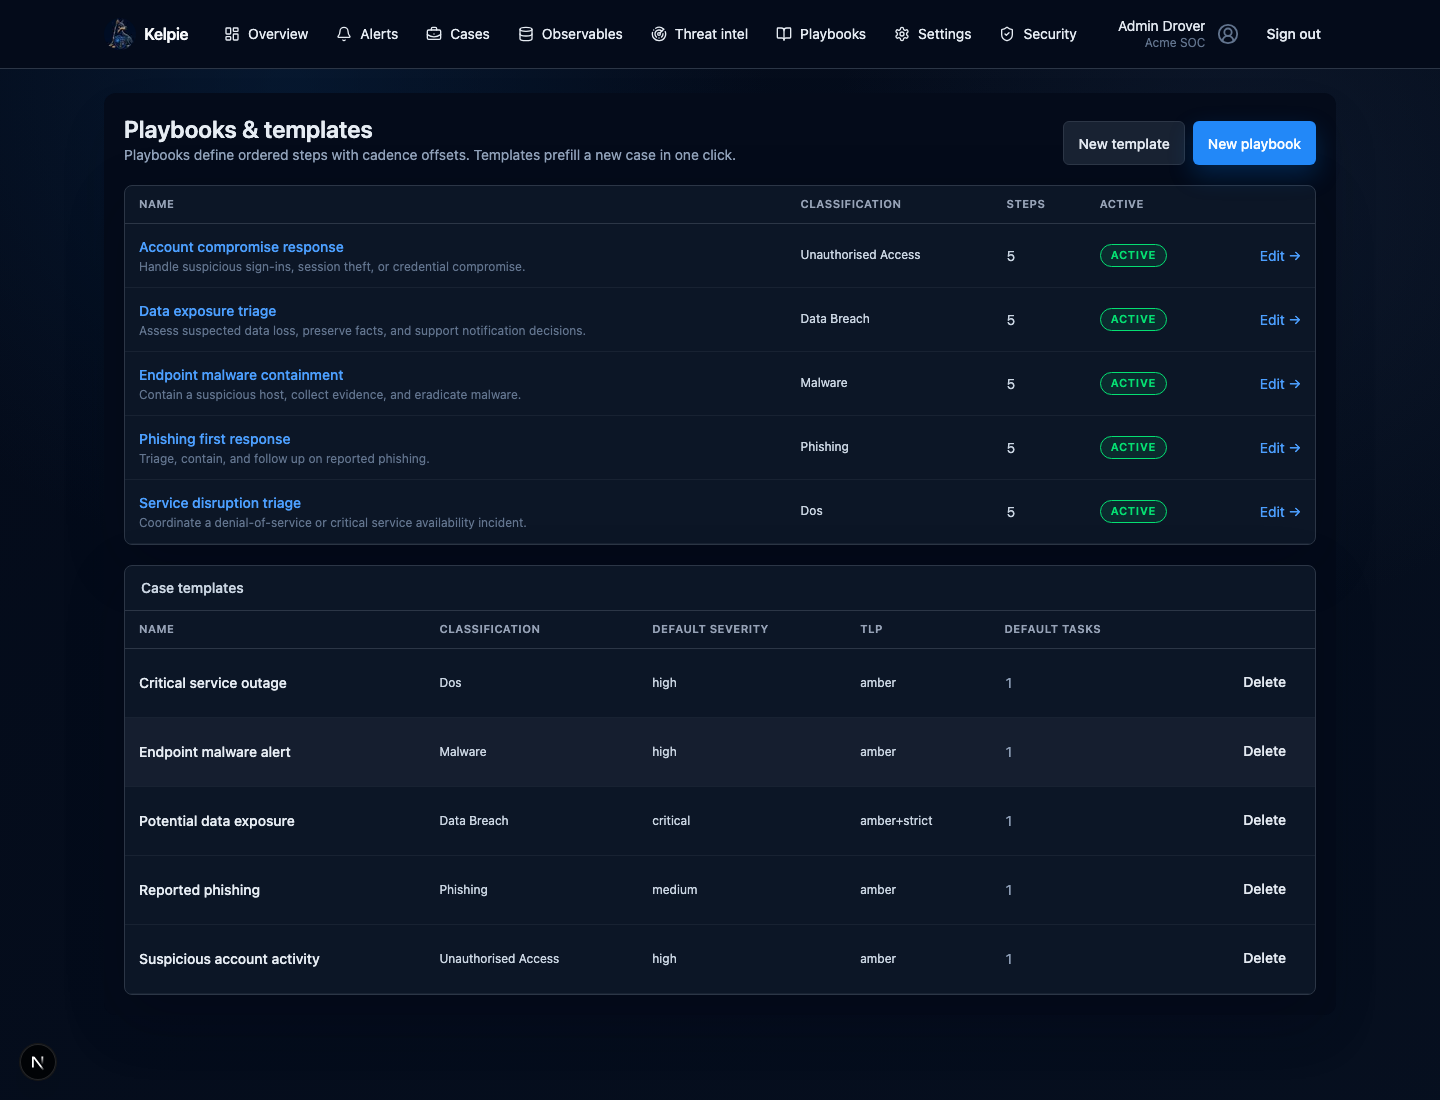Open Phishing first response playbook
The height and width of the screenshot is (1100, 1440).
pos(214,439)
